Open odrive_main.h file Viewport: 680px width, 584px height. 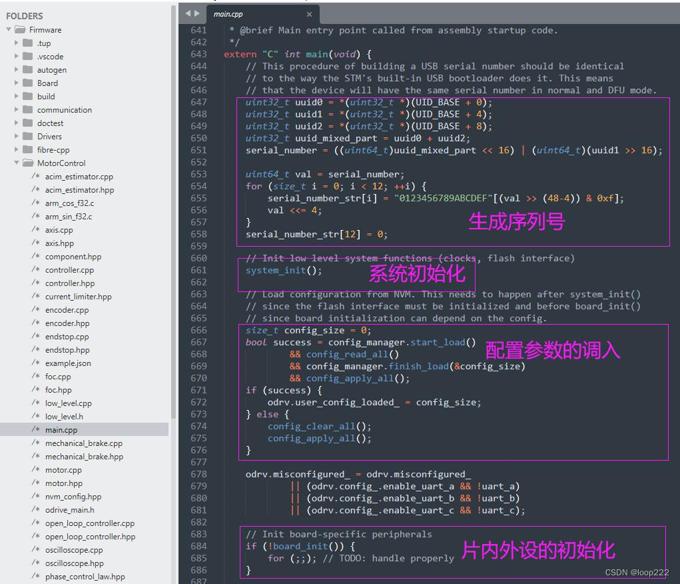coord(69,510)
